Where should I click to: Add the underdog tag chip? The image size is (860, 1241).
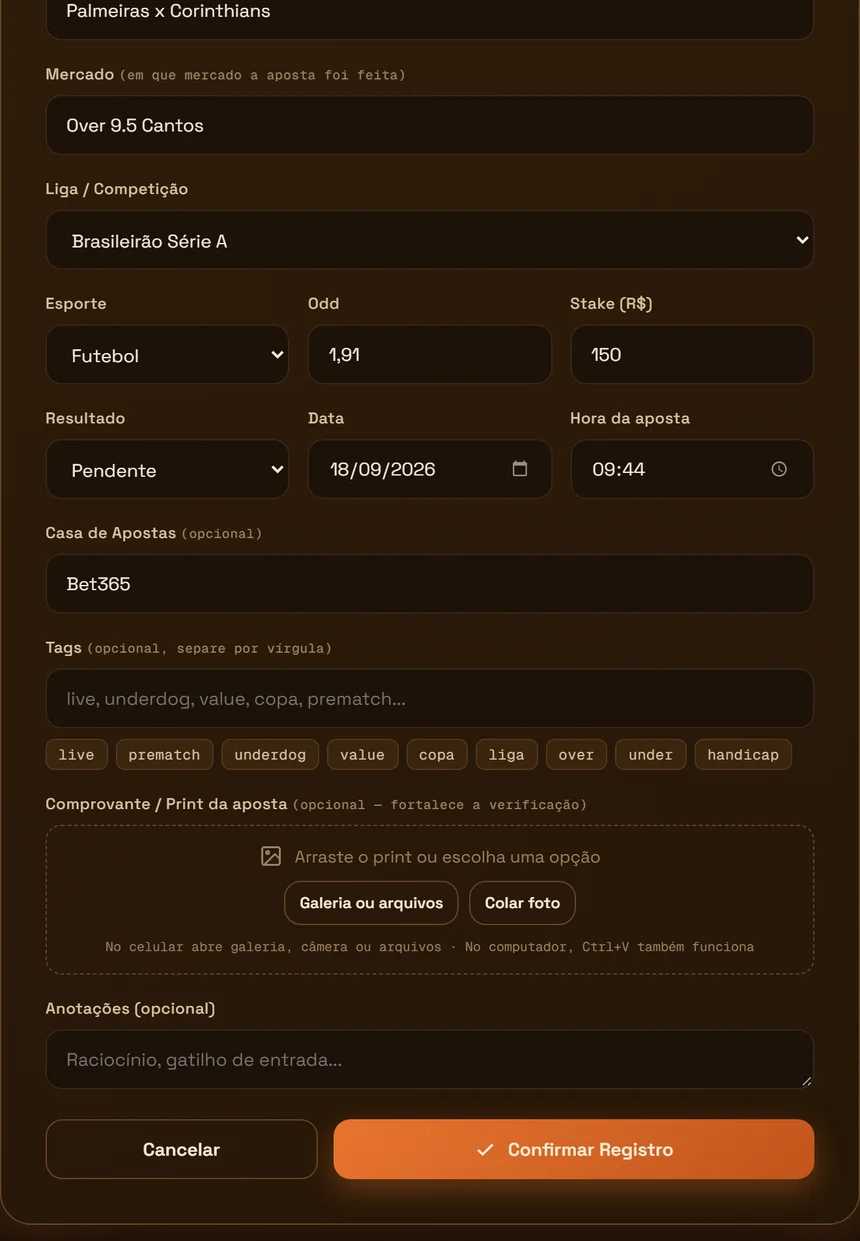(270, 754)
